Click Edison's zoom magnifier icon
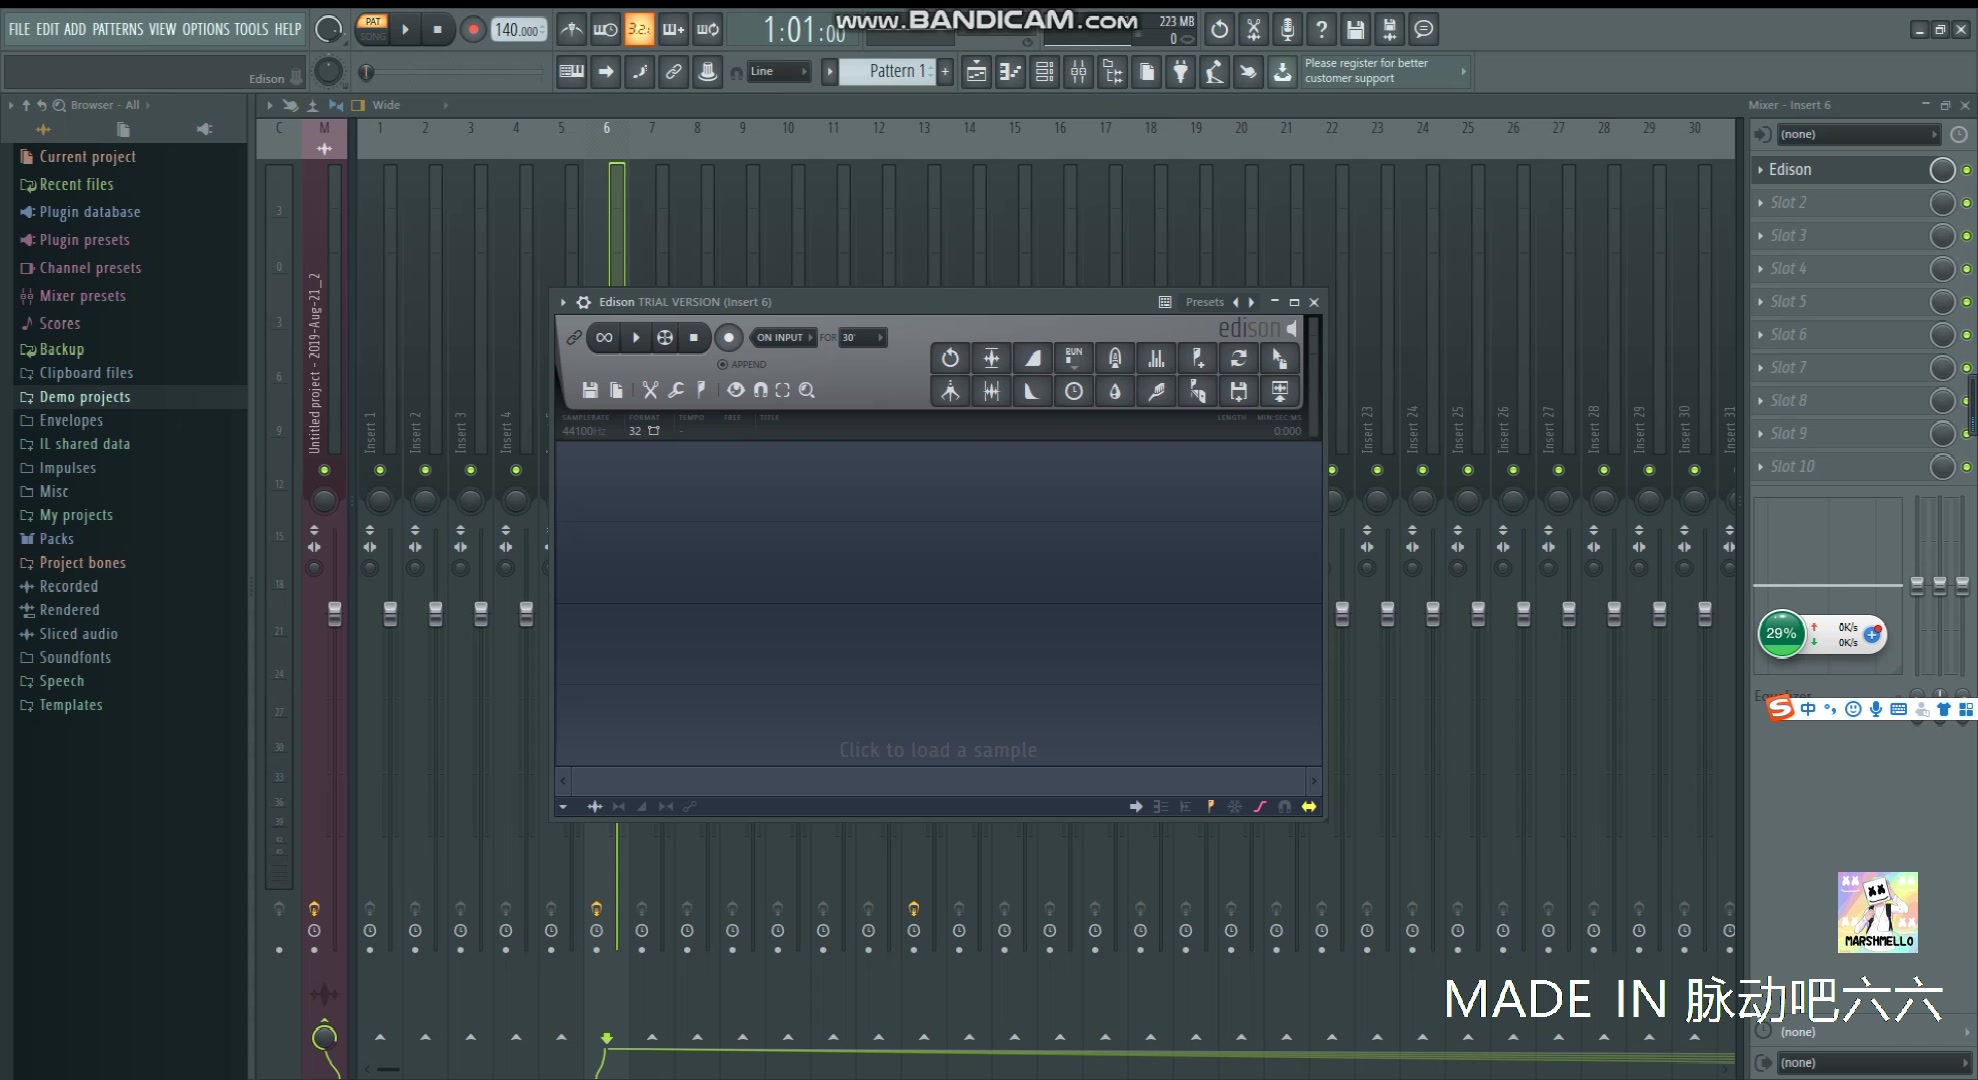 coord(807,390)
